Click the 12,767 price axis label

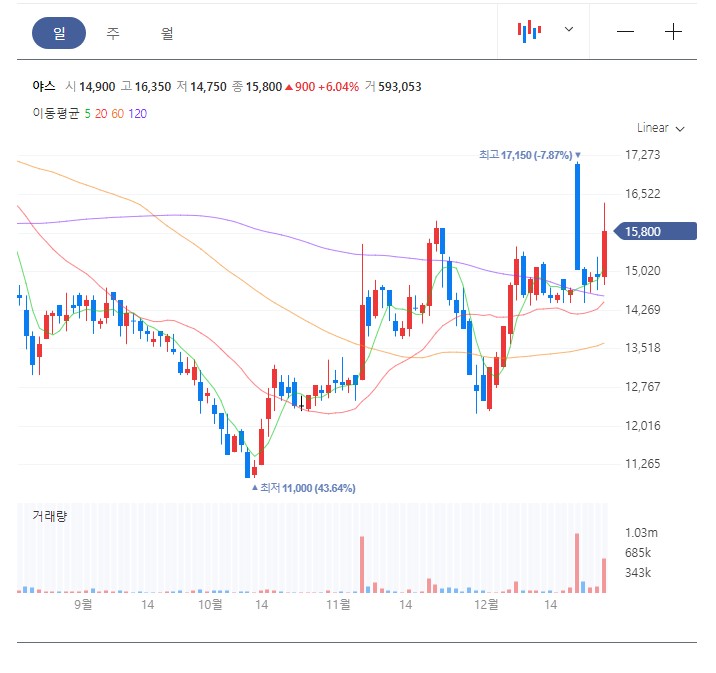point(642,387)
